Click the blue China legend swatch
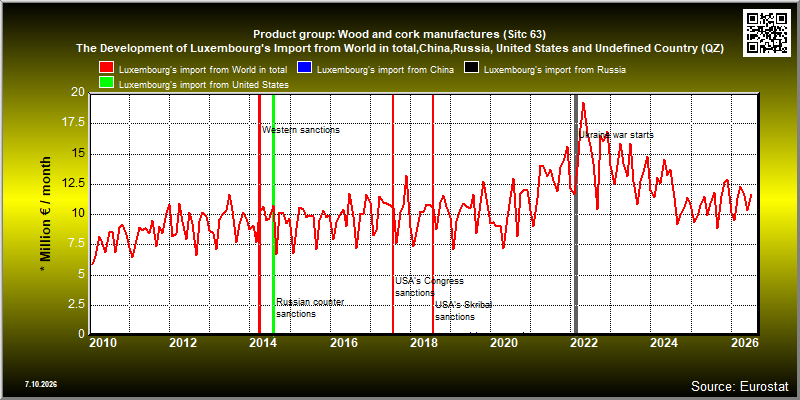 point(305,69)
